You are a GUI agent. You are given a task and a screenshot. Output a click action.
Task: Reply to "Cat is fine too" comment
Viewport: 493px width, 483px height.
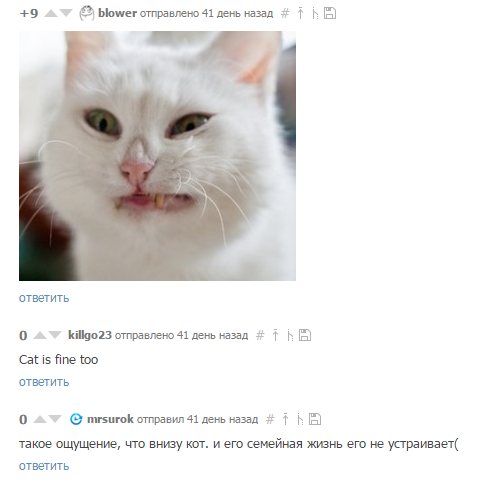click(x=44, y=382)
